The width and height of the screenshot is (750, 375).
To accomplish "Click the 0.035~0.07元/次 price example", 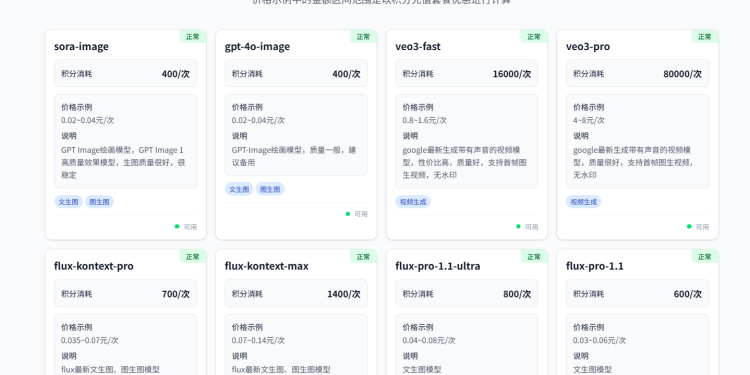I will click(x=90, y=341).
